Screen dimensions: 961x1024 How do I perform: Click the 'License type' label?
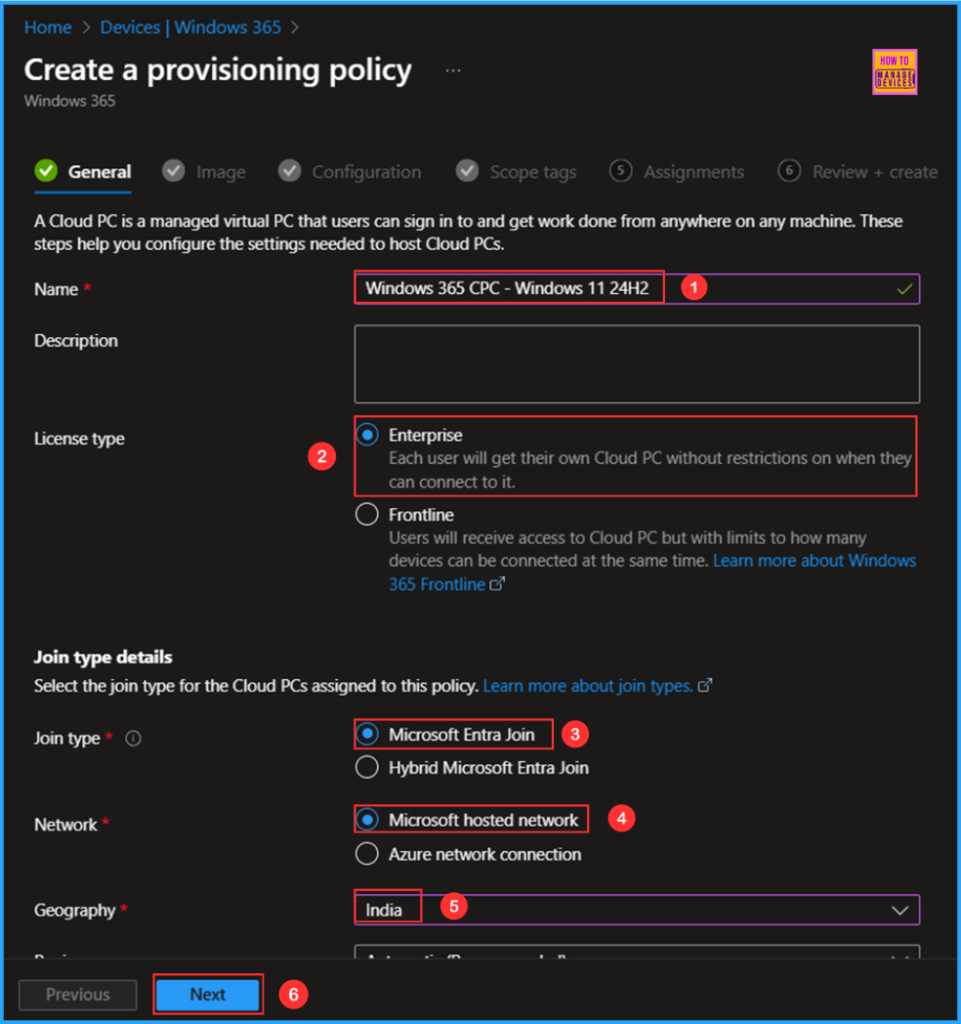(x=79, y=438)
